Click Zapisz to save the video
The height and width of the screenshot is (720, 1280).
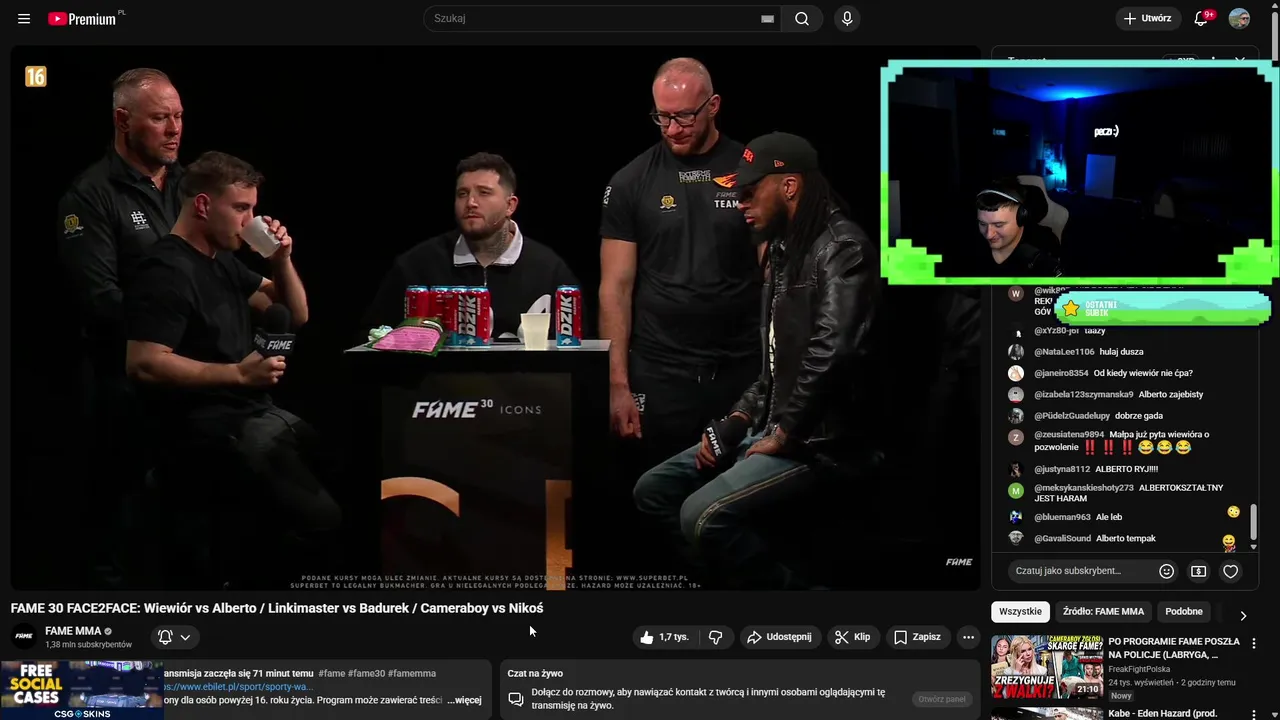[x=917, y=637]
